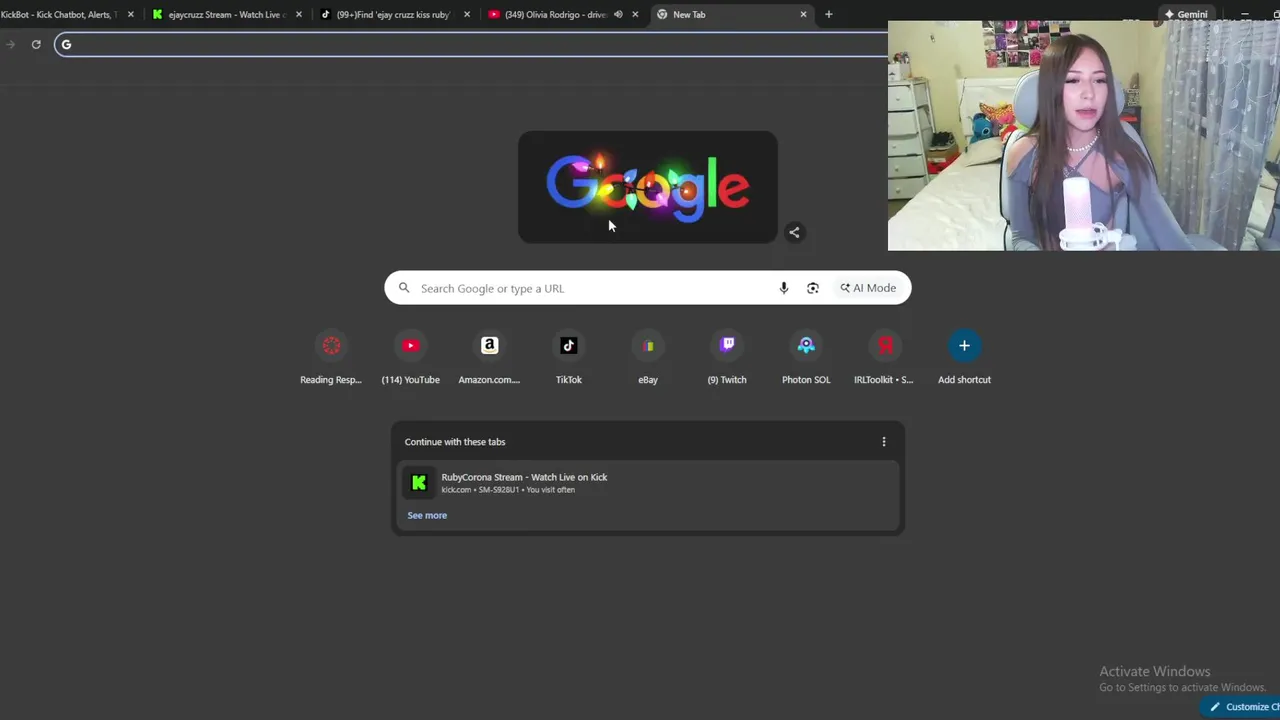Open the eBay shortcut
Image resolution: width=1280 pixels, height=720 pixels.
point(648,357)
